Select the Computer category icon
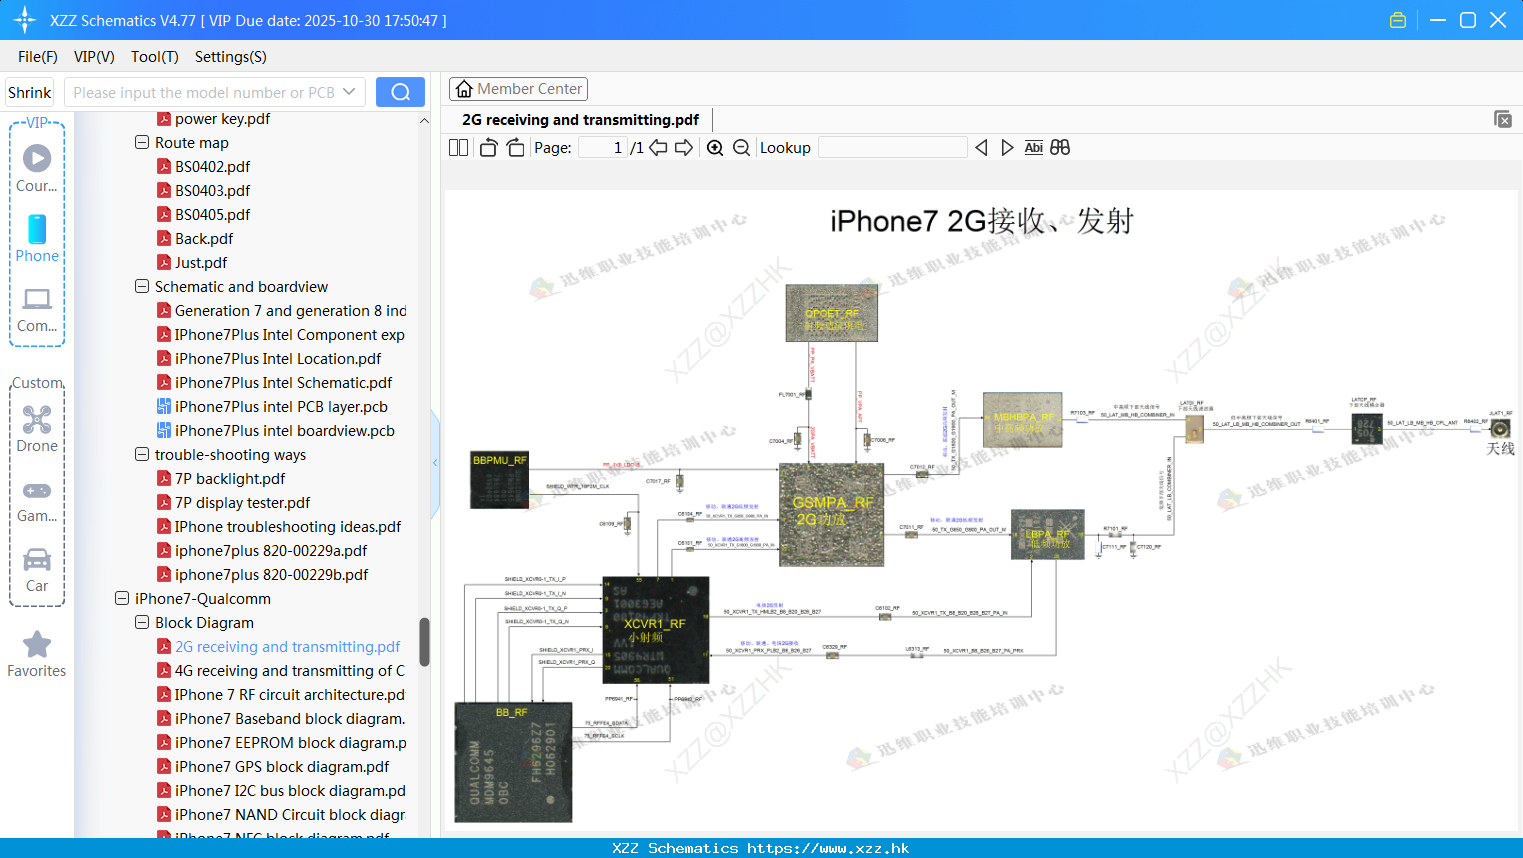This screenshot has width=1523, height=858. pyautogui.click(x=37, y=309)
